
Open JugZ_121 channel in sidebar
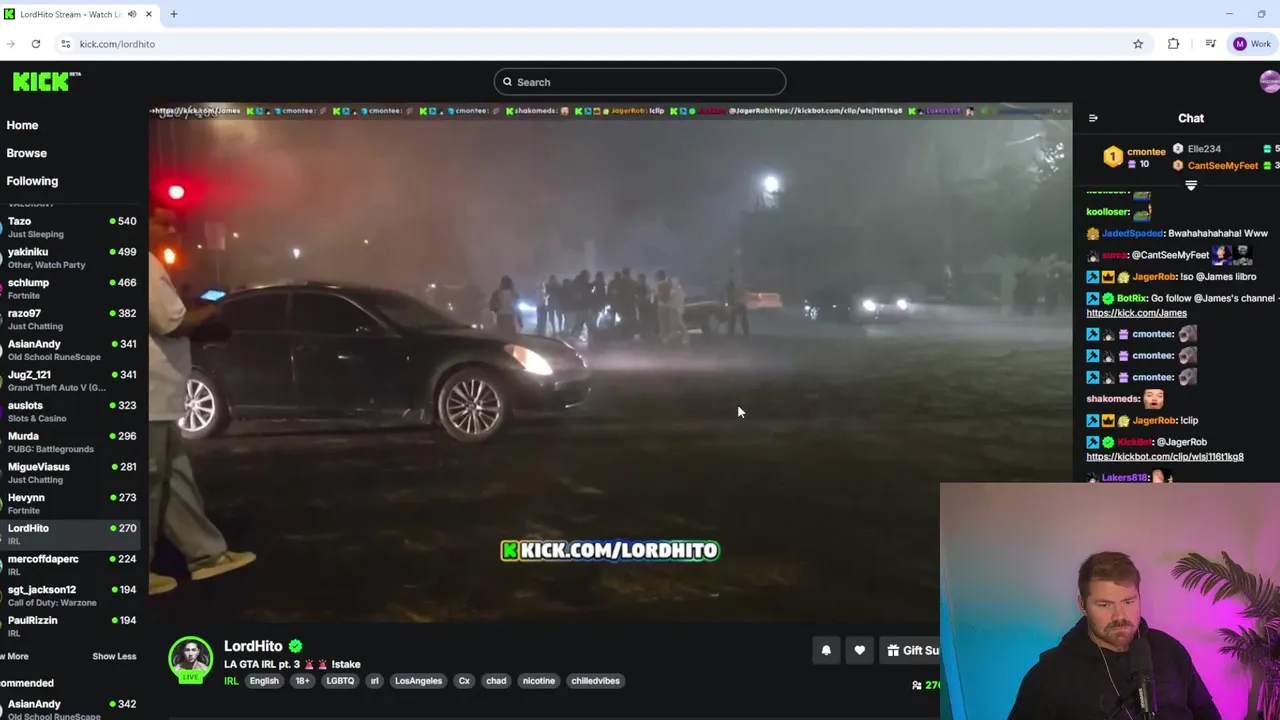click(70, 381)
